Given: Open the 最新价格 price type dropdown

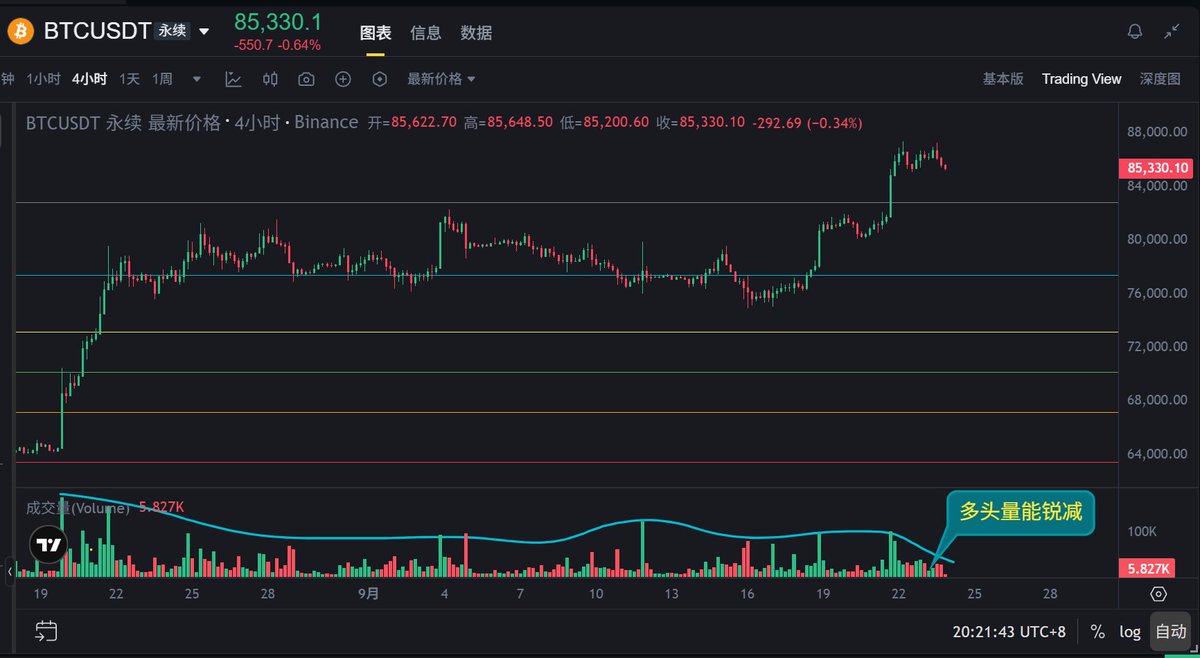Looking at the screenshot, I should point(441,79).
